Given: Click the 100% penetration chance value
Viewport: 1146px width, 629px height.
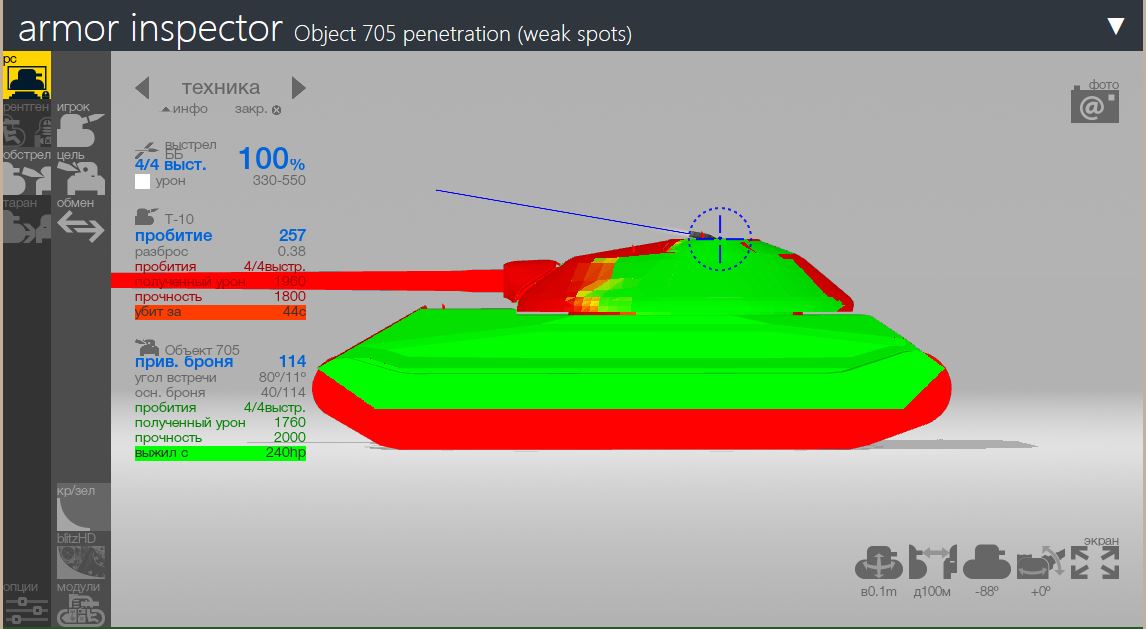Looking at the screenshot, I should coord(272,159).
